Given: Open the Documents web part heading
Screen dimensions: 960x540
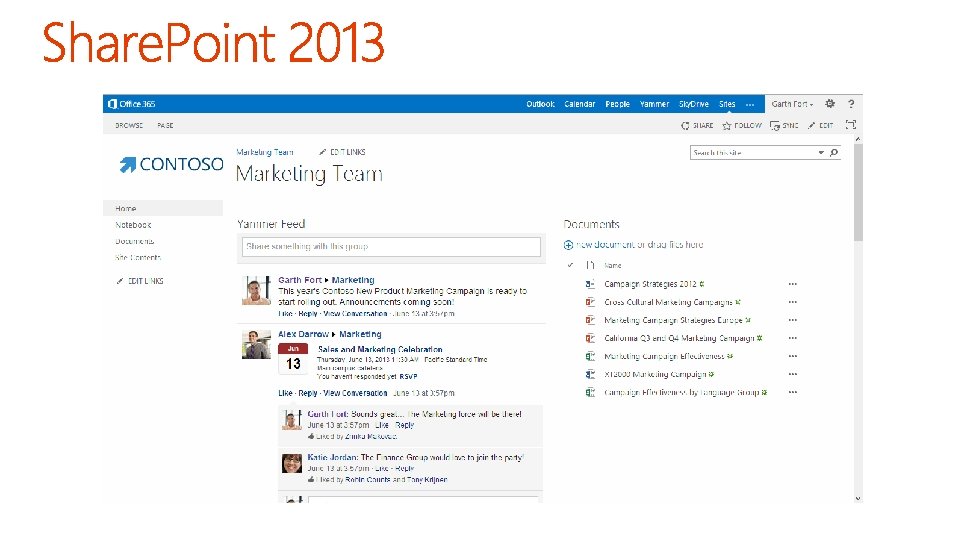Looking at the screenshot, I should pos(591,224).
